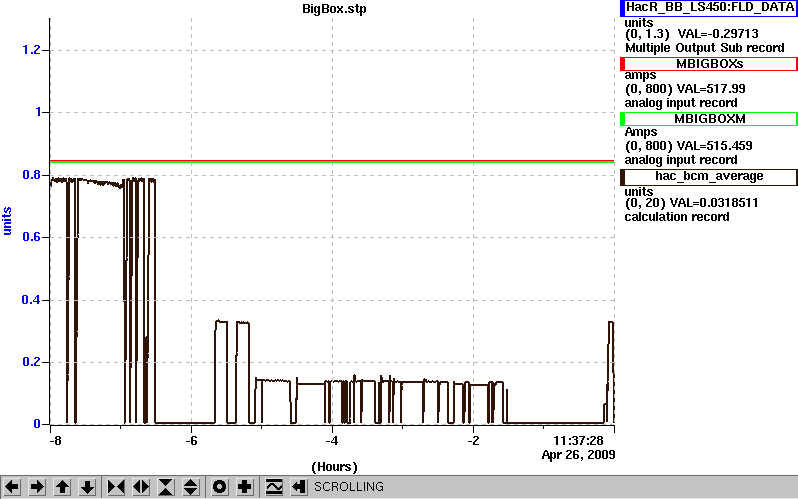Image resolution: width=798 pixels, height=499 pixels.
Task: Click the -2 hours x-axis tick label
Action: point(473,440)
